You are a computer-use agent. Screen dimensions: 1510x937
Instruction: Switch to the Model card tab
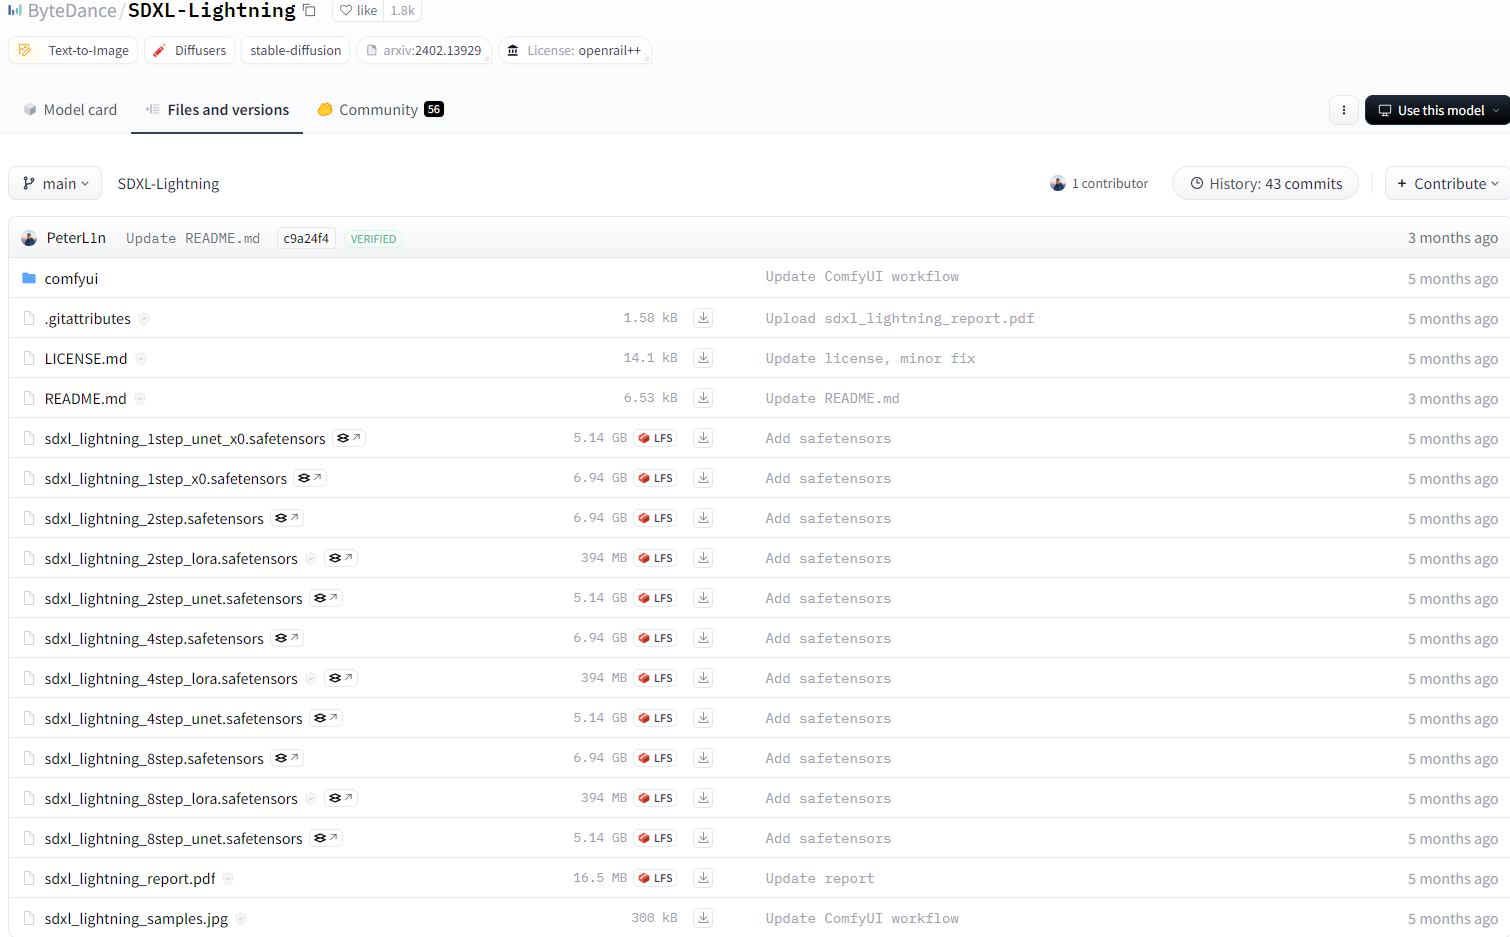(x=70, y=110)
